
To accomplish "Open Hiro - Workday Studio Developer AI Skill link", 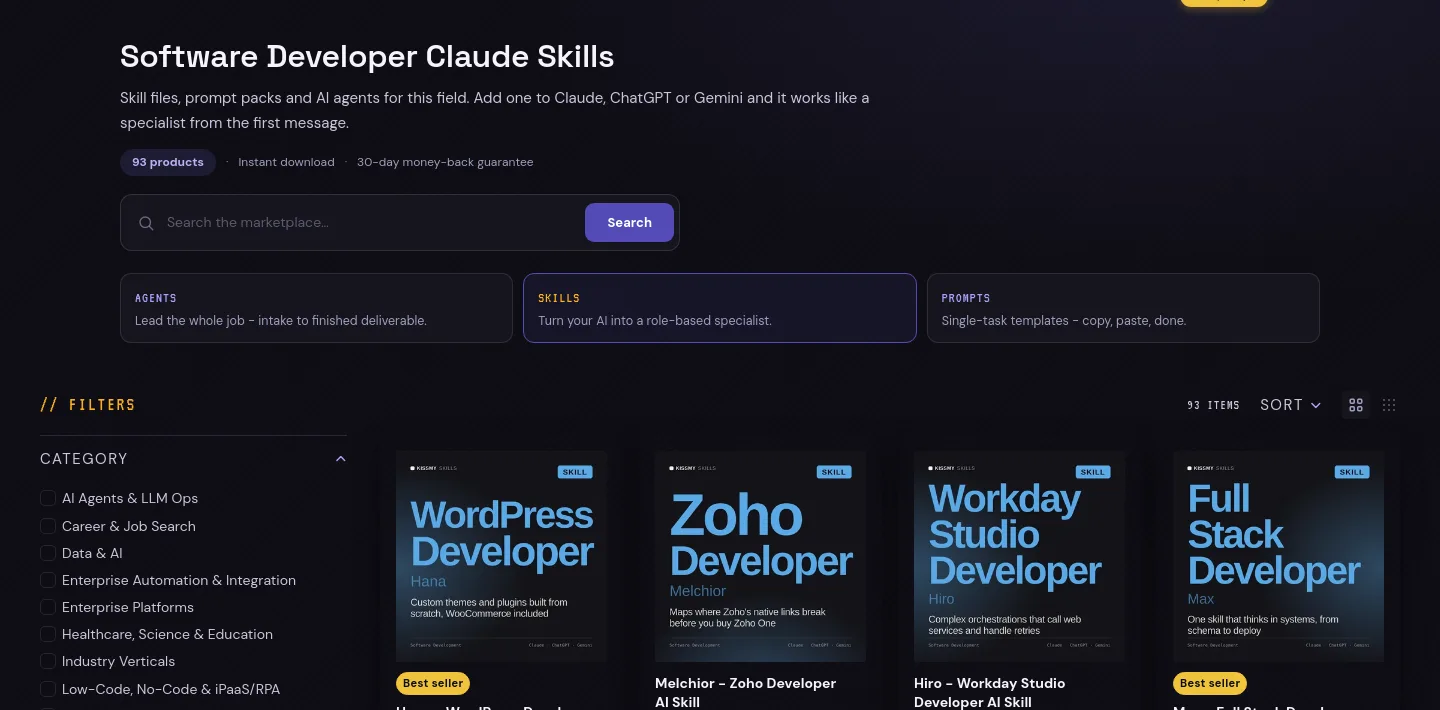I will pyautogui.click(x=989, y=692).
